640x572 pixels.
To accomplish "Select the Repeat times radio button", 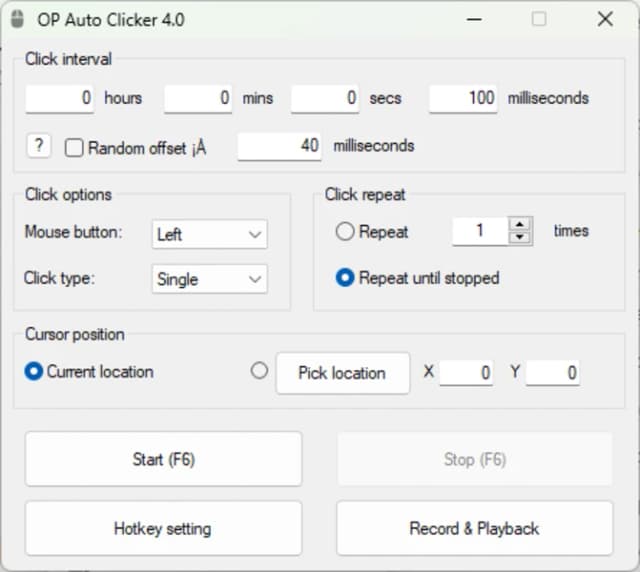I will (345, 231).
